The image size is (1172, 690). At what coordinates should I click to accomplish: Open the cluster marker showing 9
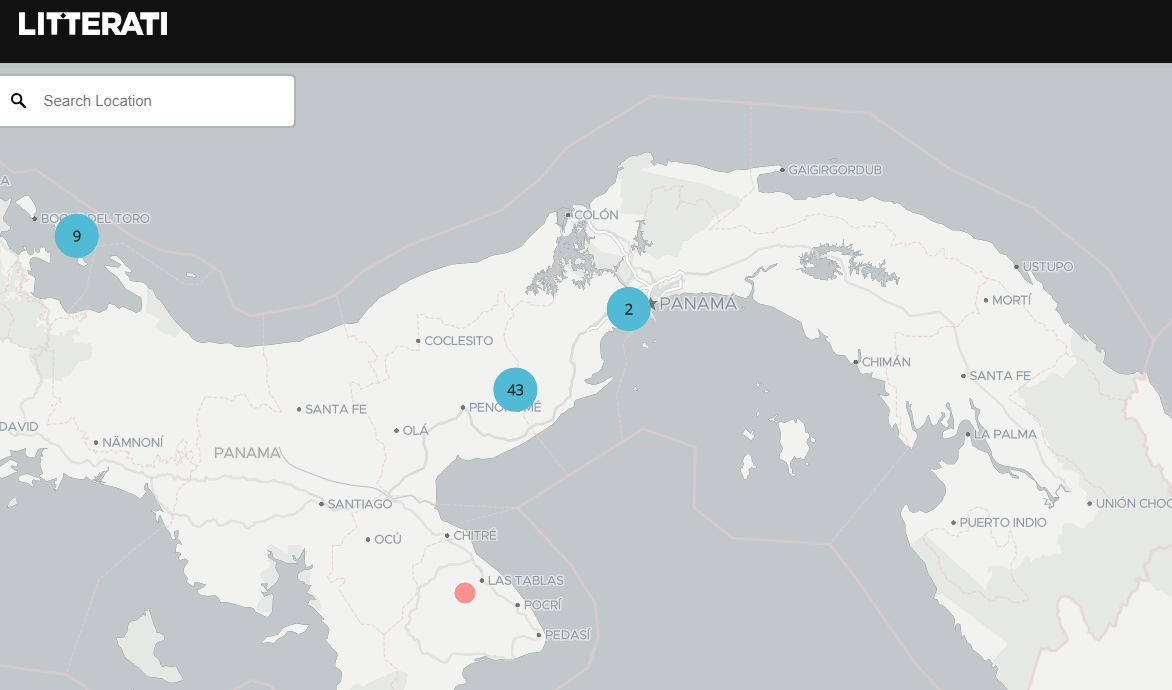(76, 236)
